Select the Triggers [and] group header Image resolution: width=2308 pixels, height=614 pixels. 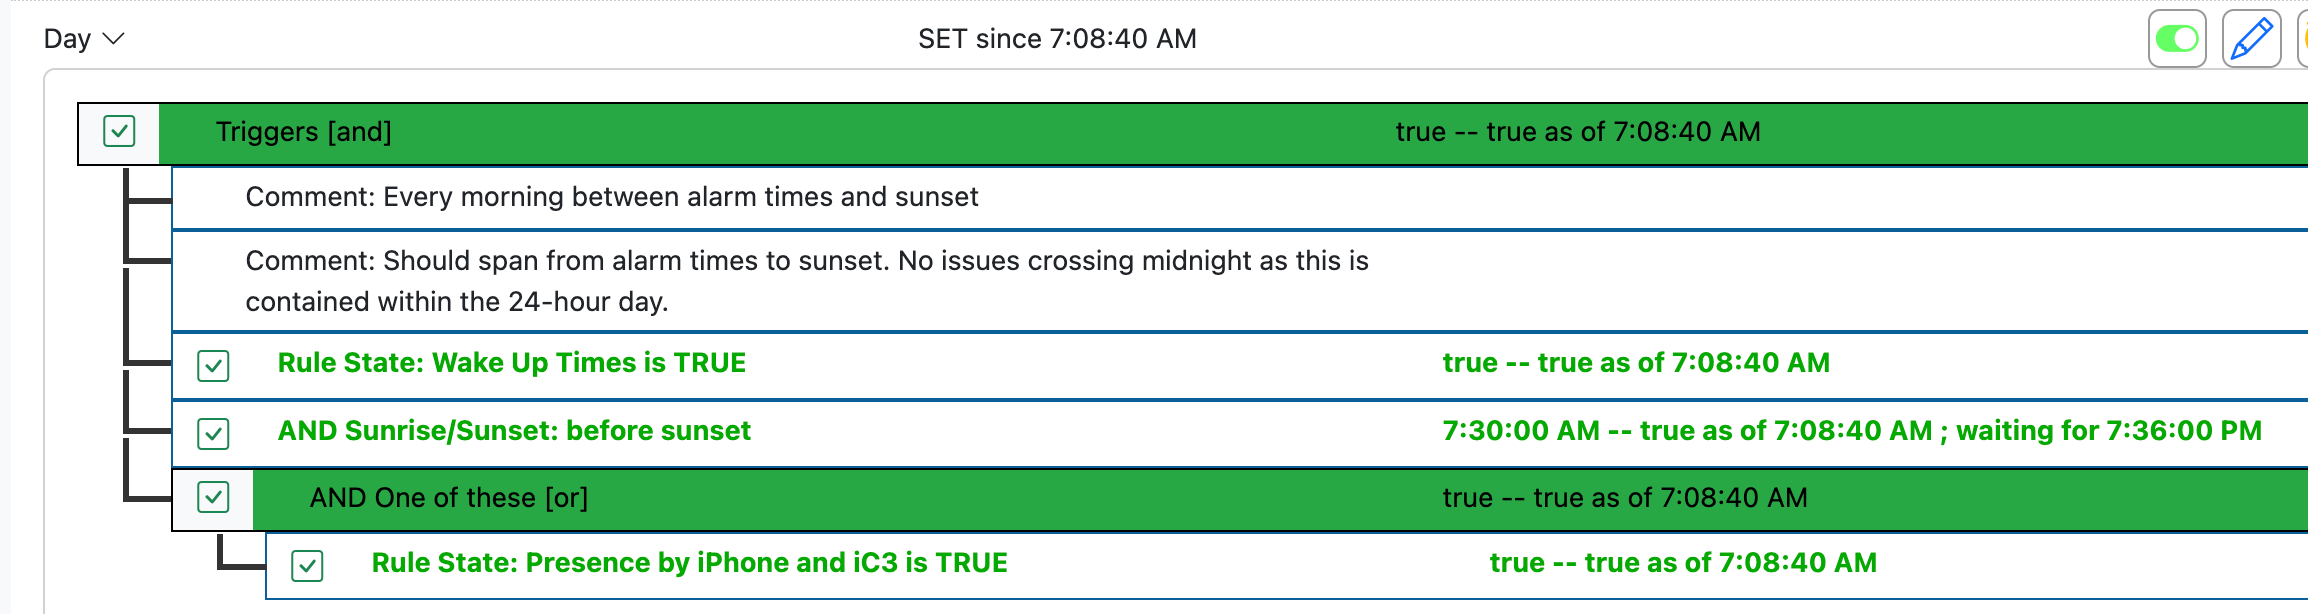1233,133
